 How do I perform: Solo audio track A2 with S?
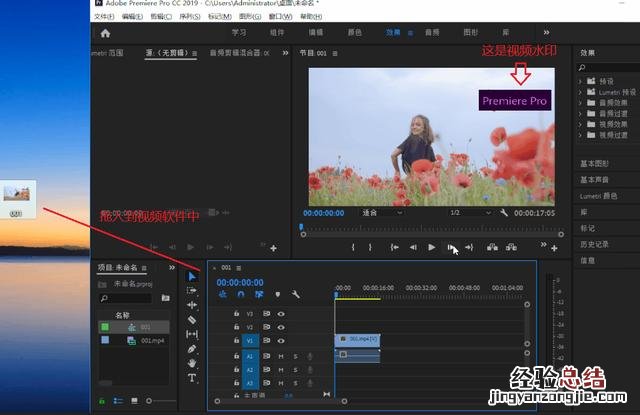294,370
